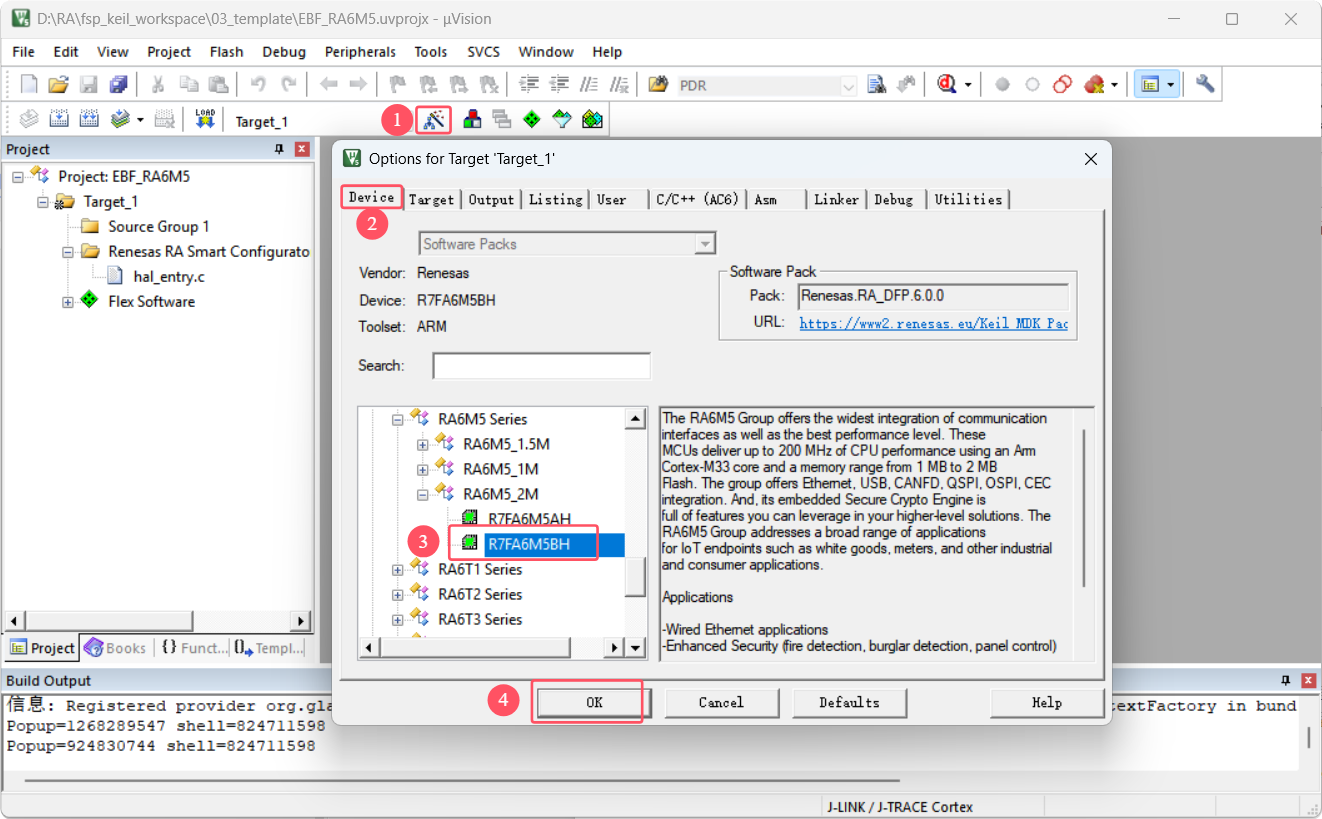The height and width of the screenshot is (819, 1322).
Task: Open the debug session dropdown arrow
Action: click(967, 85)
